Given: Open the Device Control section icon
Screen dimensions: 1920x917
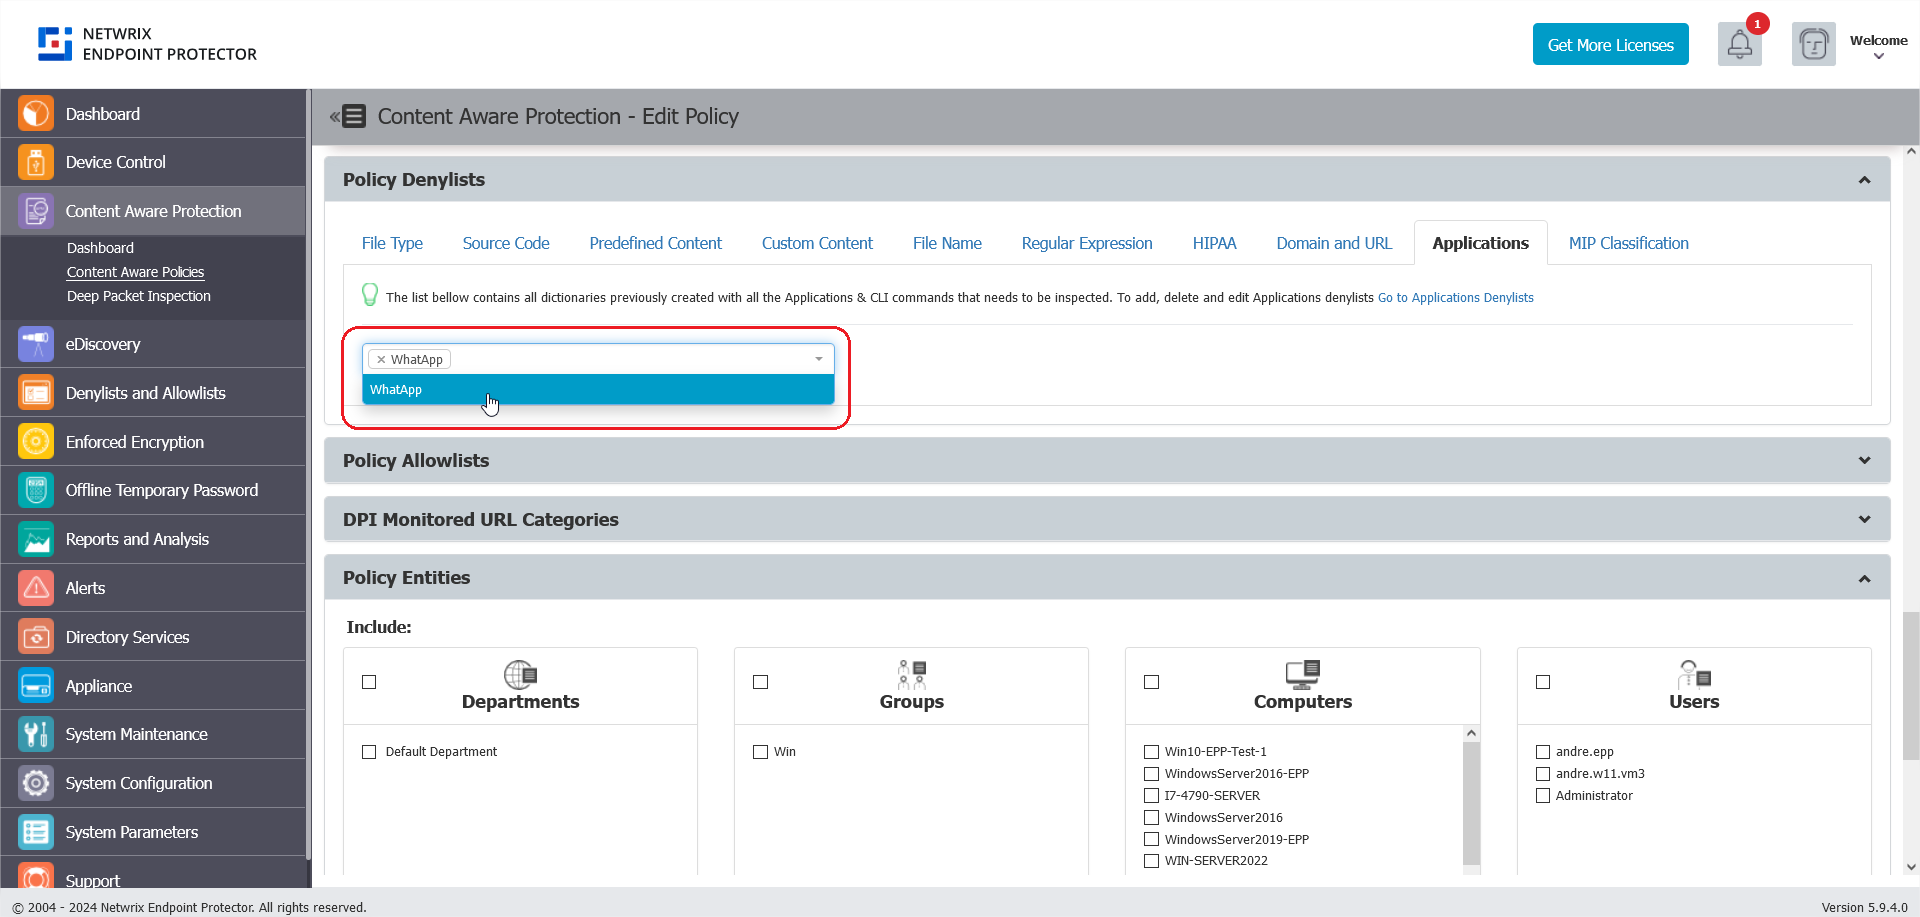Looking at the screenshot, I should (x=35, y=162).
